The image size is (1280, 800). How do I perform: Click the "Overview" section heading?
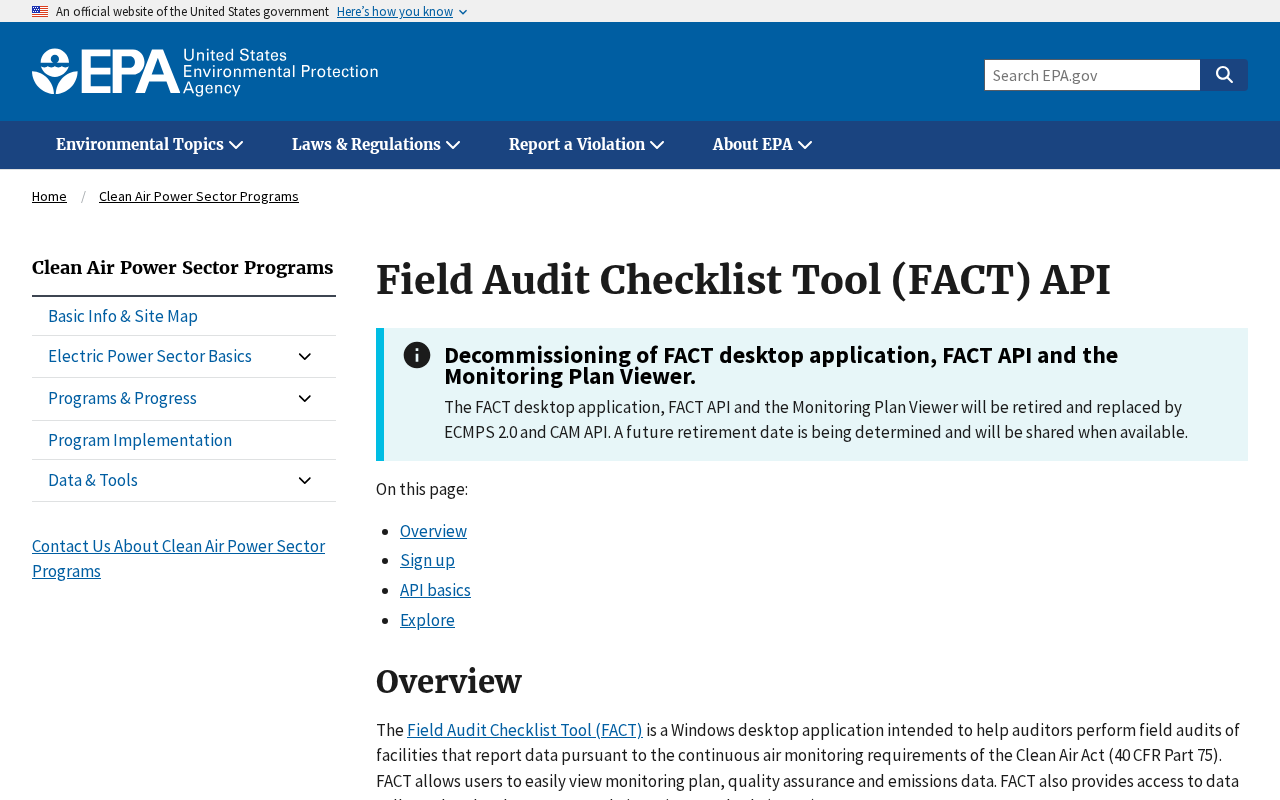point(449,682)
